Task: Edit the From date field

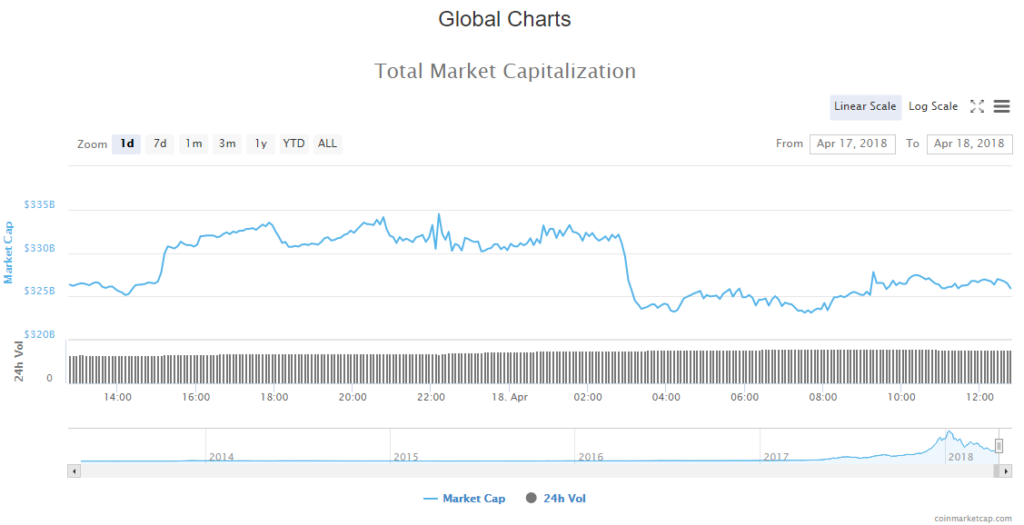Action: 852,144
